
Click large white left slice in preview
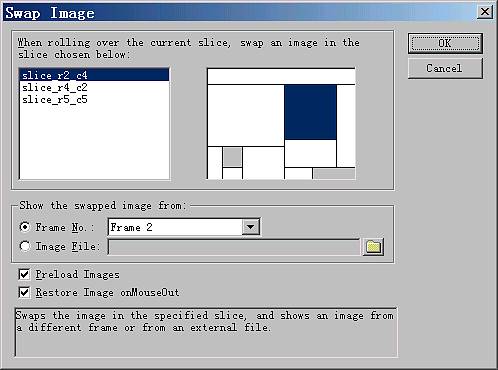click(246, 115)
